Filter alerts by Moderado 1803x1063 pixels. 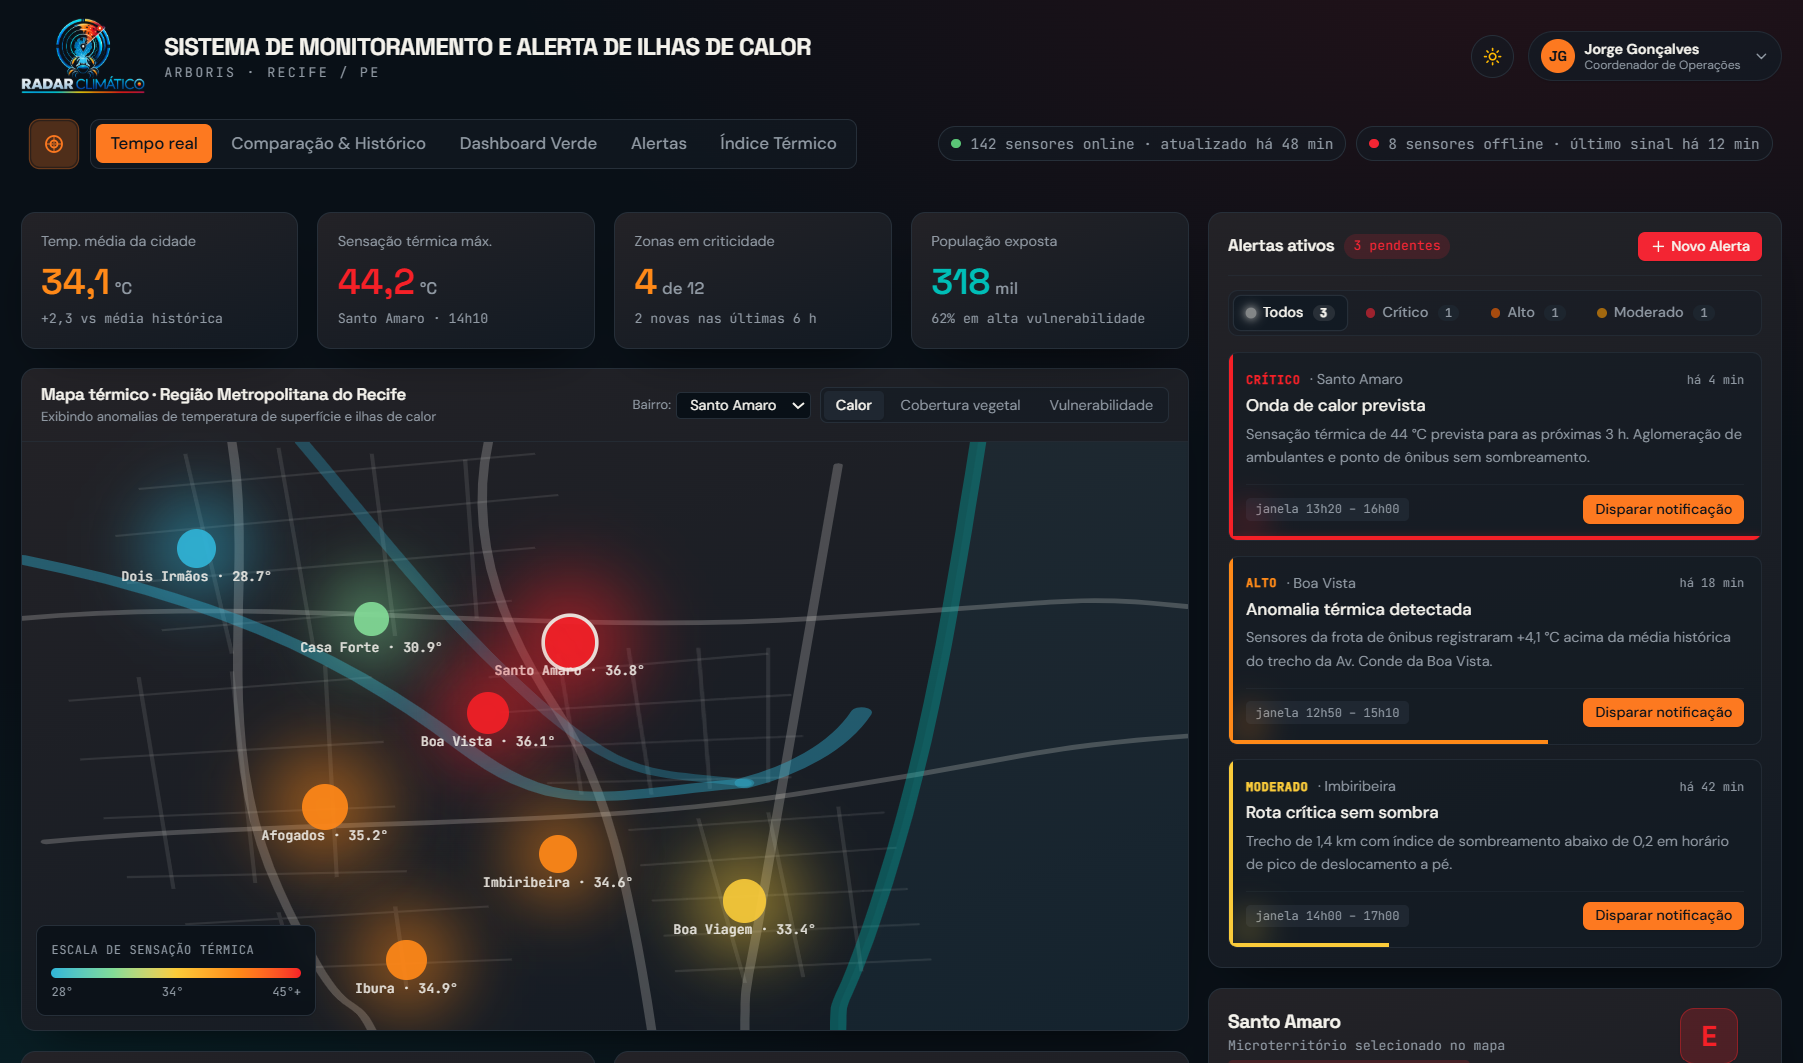coord(1654,313)
